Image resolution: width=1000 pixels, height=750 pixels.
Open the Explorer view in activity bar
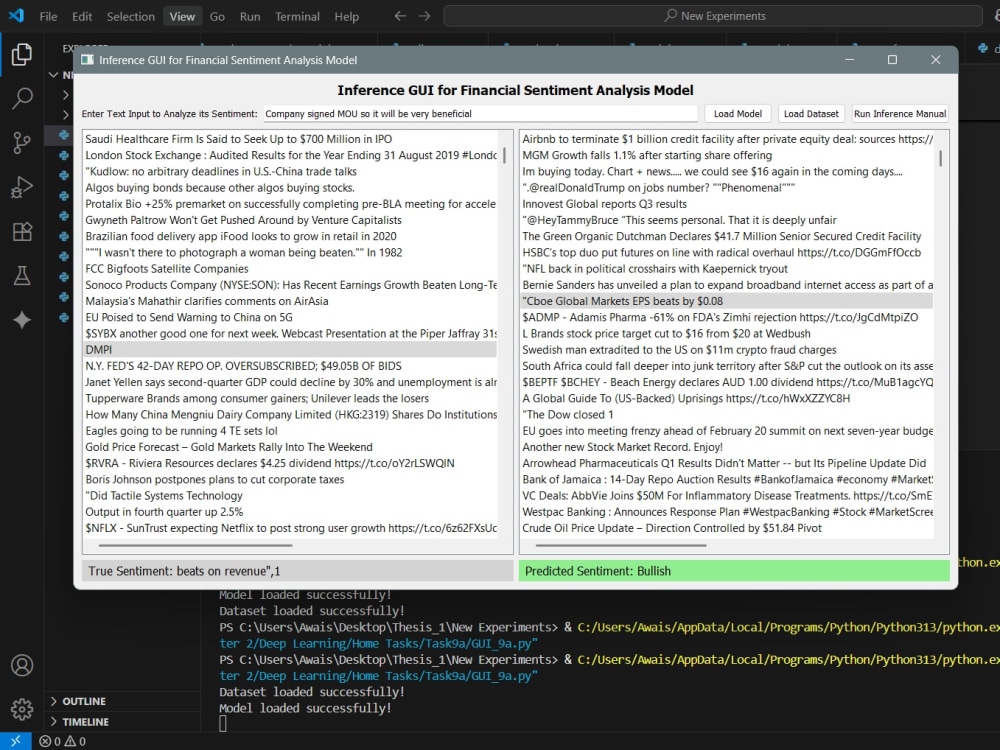coord(22,54)
